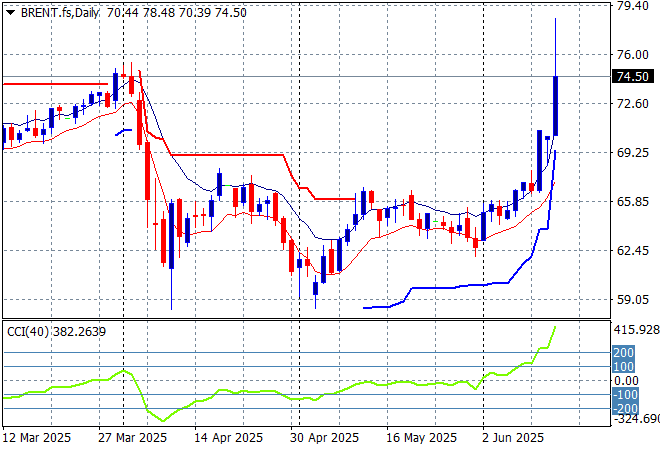The height and width of the screenshot is (450, 660).
Task: Click the 65.85 price axis label
Action: tap(633, 201)
